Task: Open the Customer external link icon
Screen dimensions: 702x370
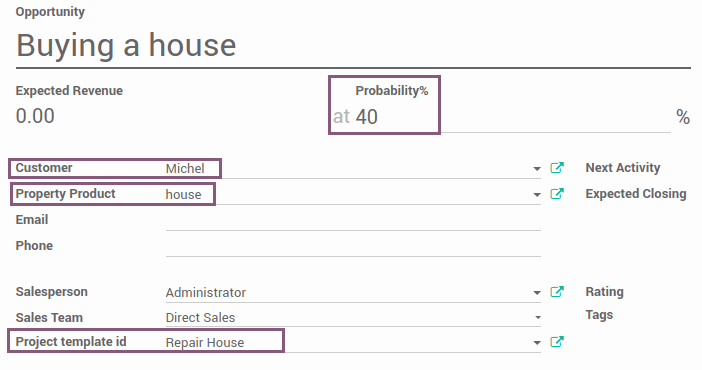Action: click(x=557, y=168)
